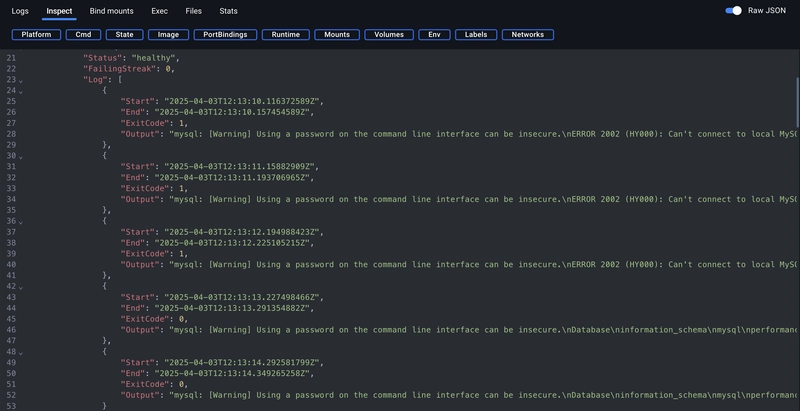Click line number 21 in the gutter
Viewport: 800px width, 411px height.
(x=11, y=58)
